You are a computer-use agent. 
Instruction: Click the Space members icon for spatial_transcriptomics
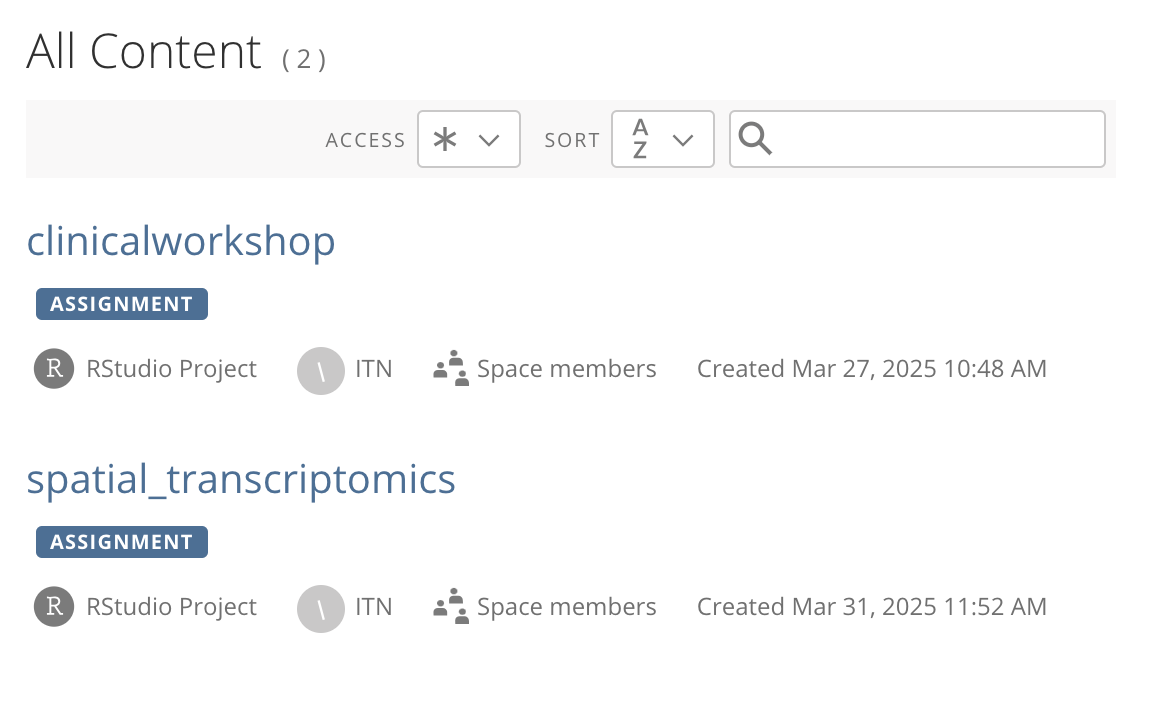(x=451, y=607)
